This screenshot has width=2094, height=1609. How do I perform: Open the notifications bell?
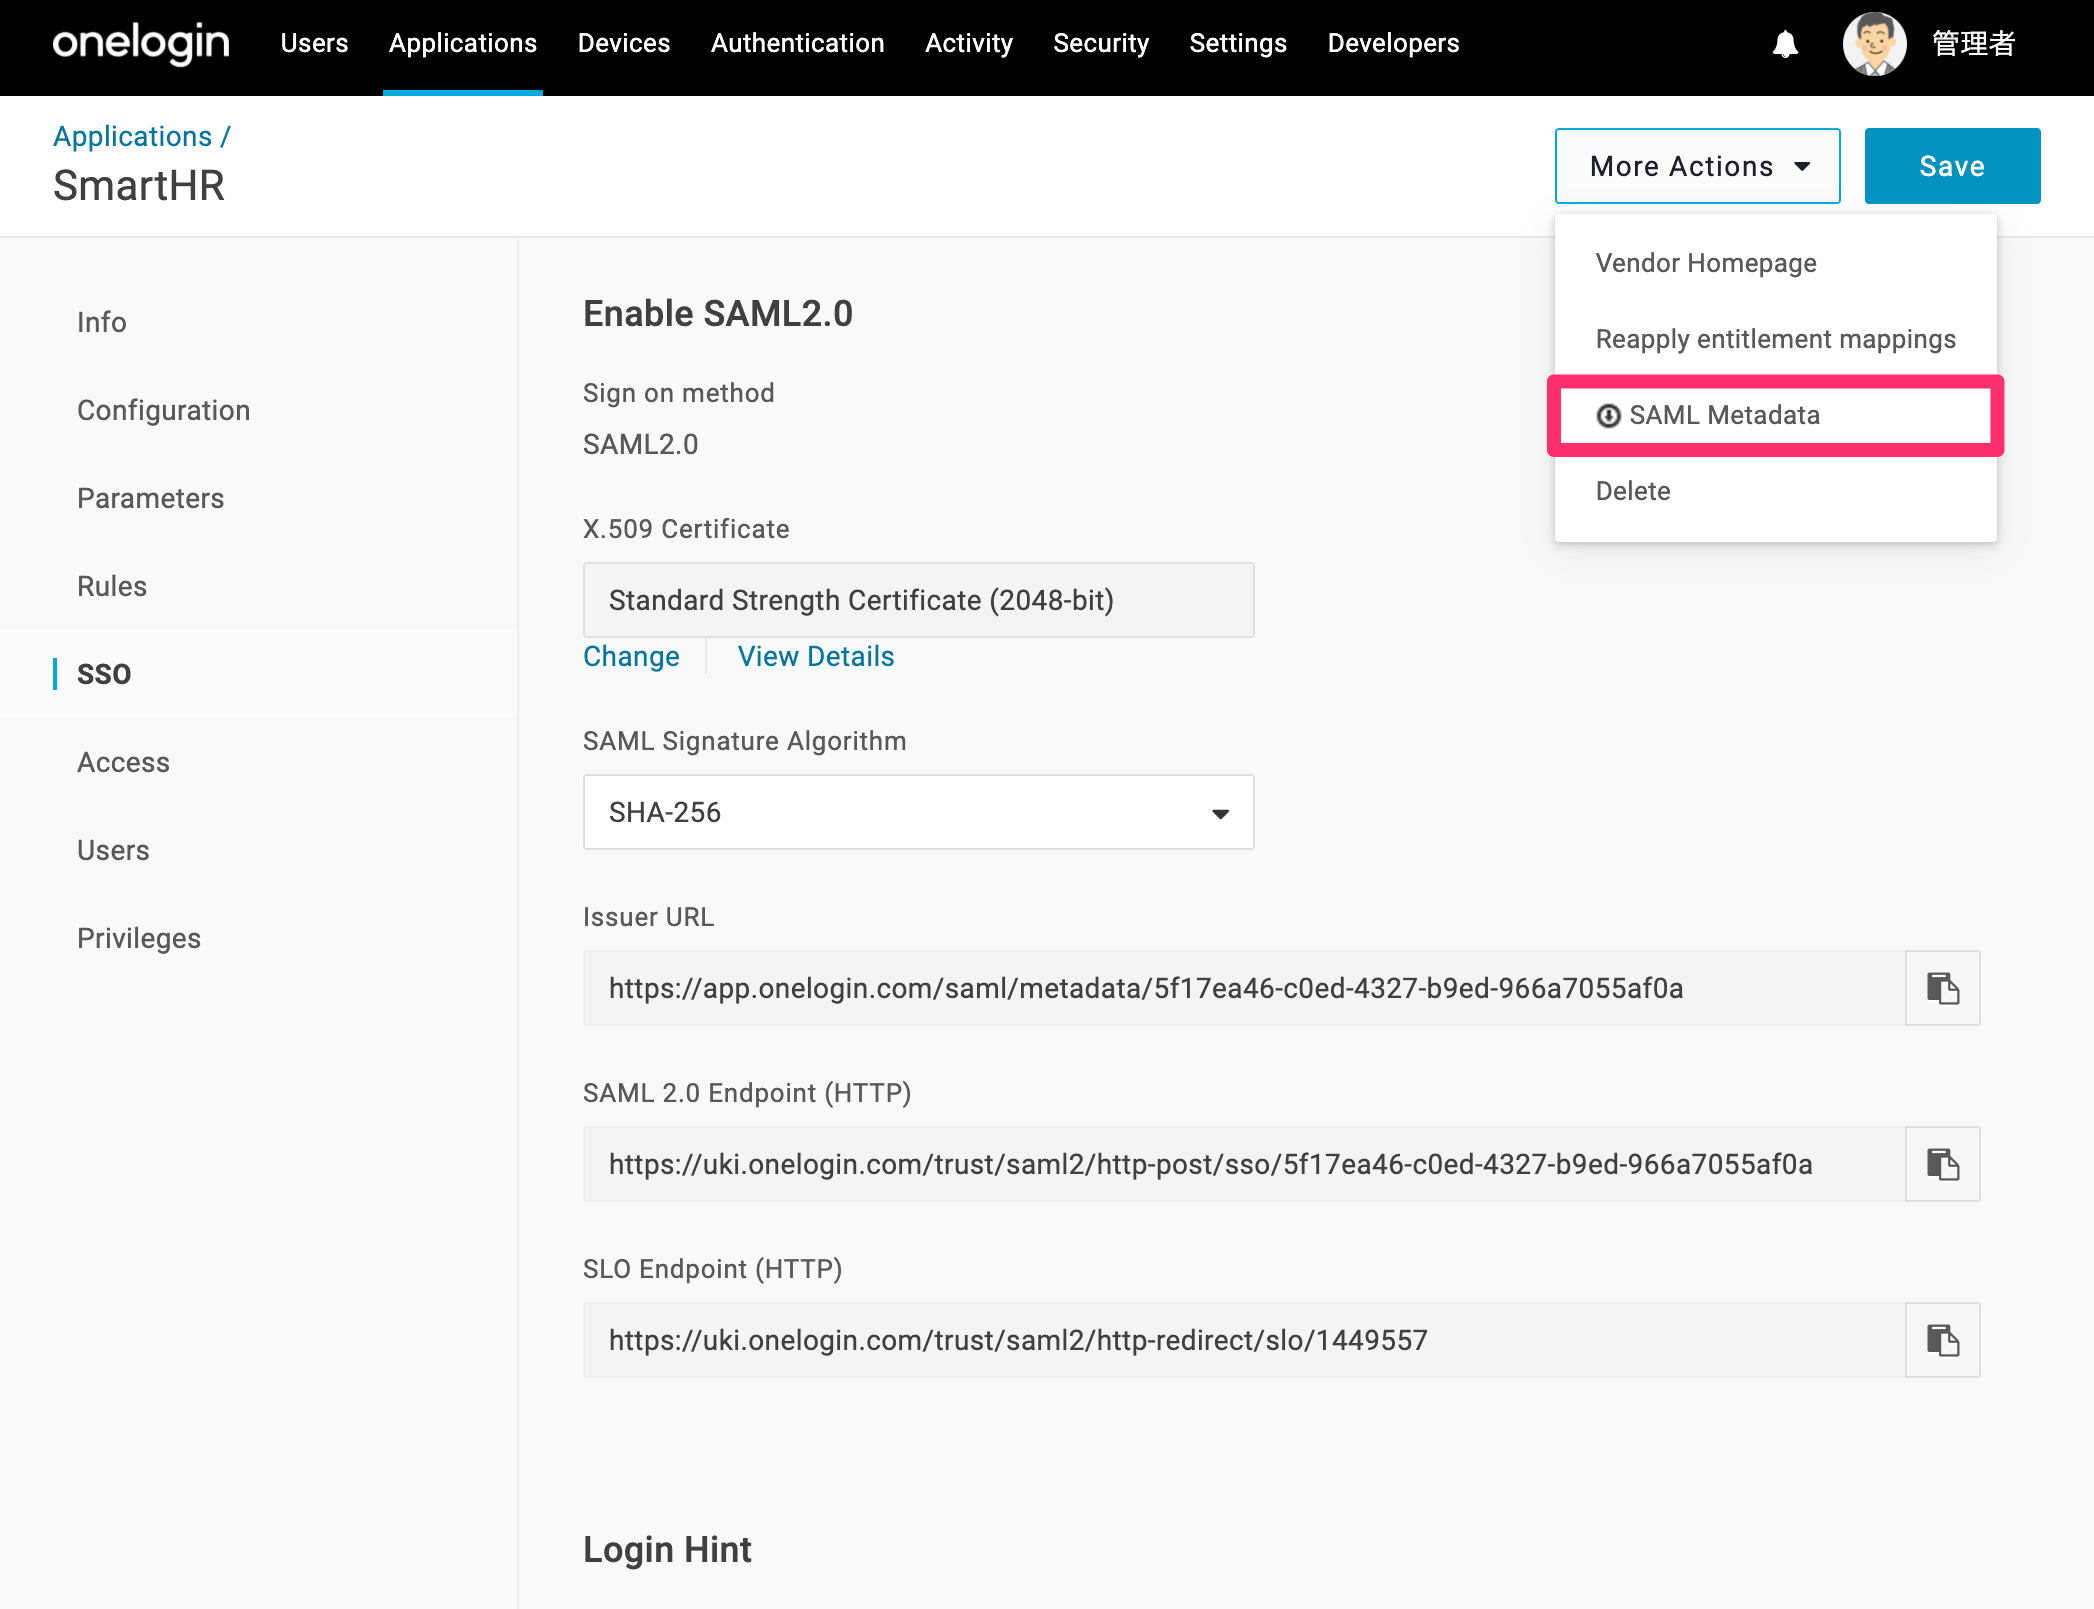pyautogui.click(x=1785, y=44)
